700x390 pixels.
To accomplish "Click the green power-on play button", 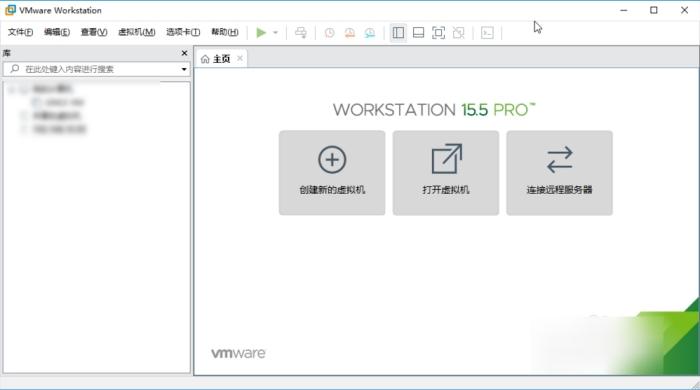I will pyautogui.click(x=261, y=33).
